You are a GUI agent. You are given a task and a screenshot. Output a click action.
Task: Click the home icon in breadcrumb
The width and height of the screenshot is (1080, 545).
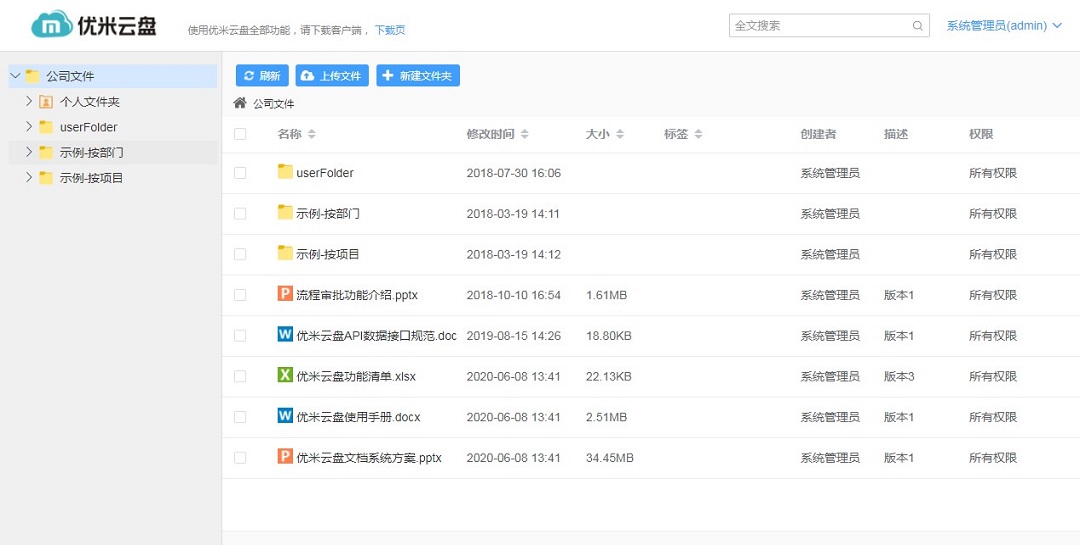[x=240, y=103]
